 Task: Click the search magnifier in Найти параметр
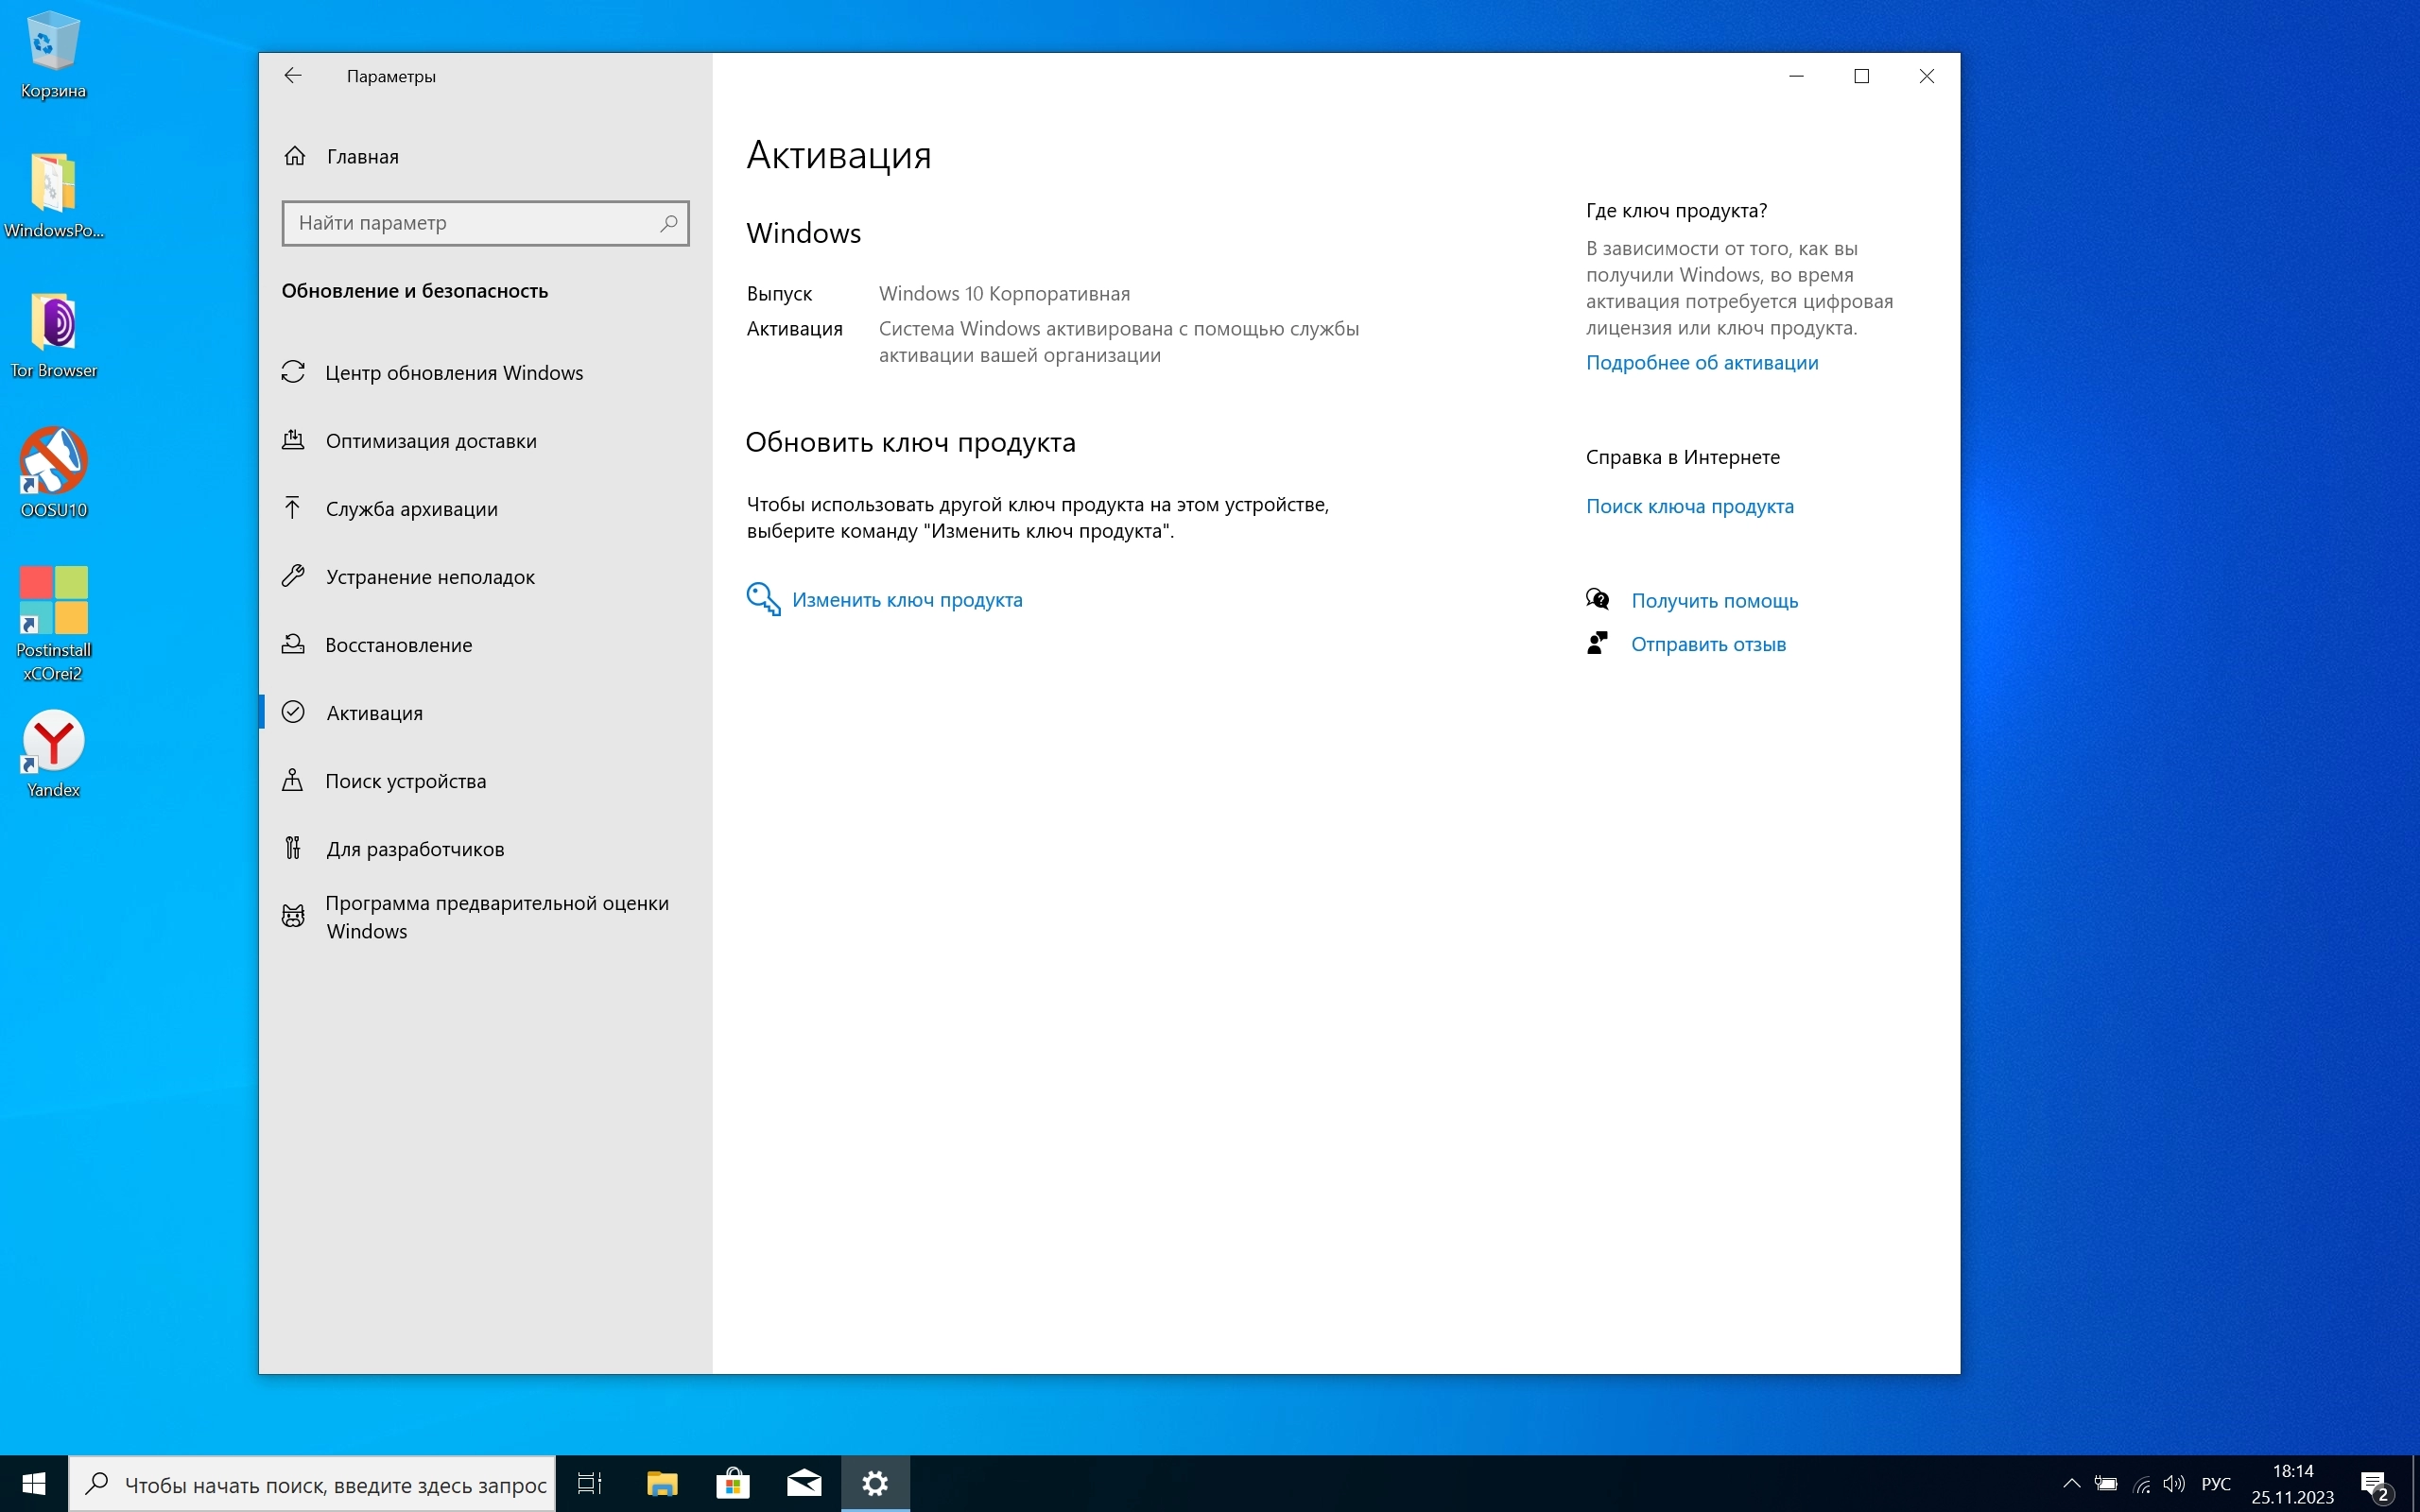coord(668,223)
